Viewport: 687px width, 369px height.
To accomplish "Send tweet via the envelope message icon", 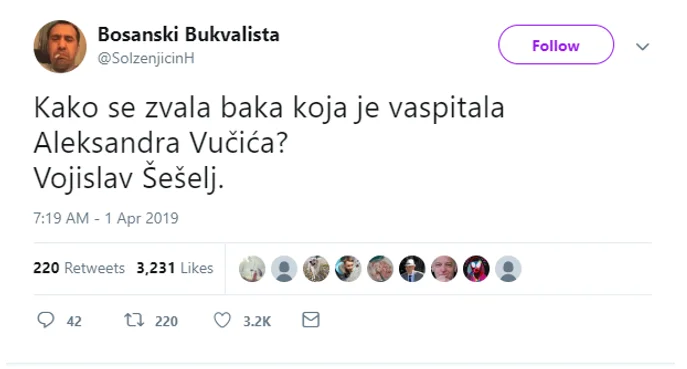I will [311, 319].
